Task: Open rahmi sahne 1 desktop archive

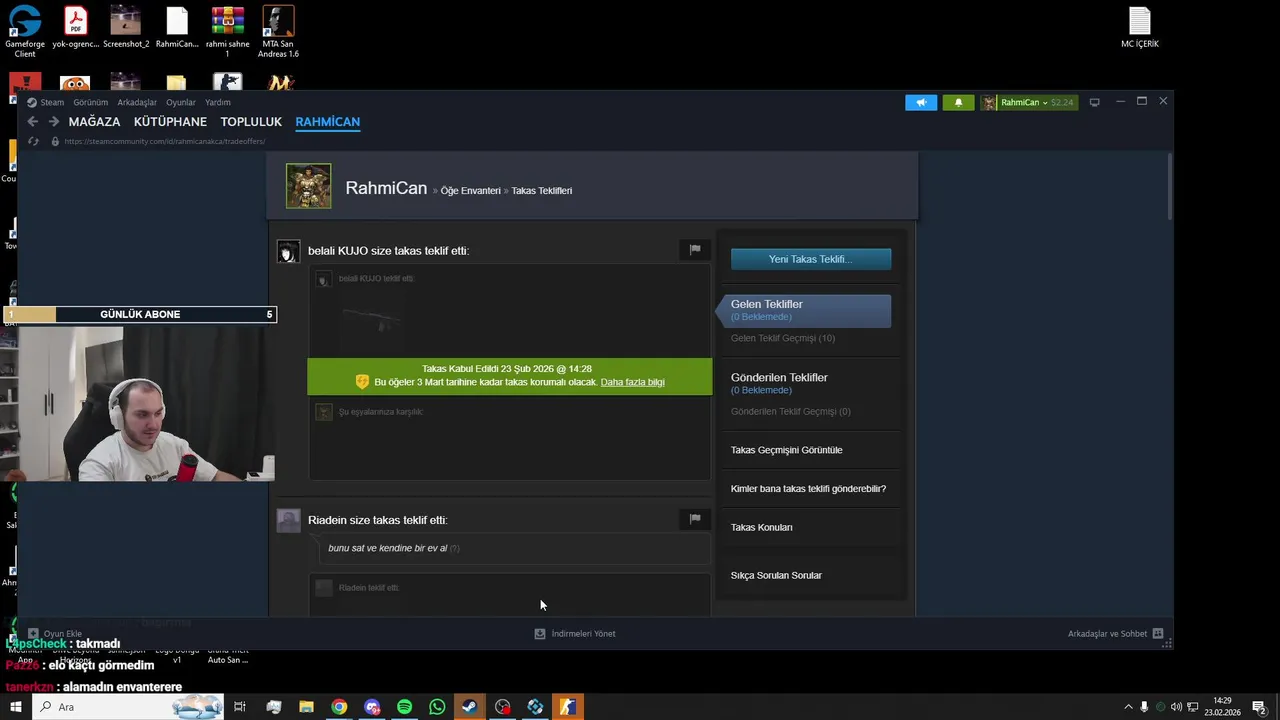Action: point(228,32)
